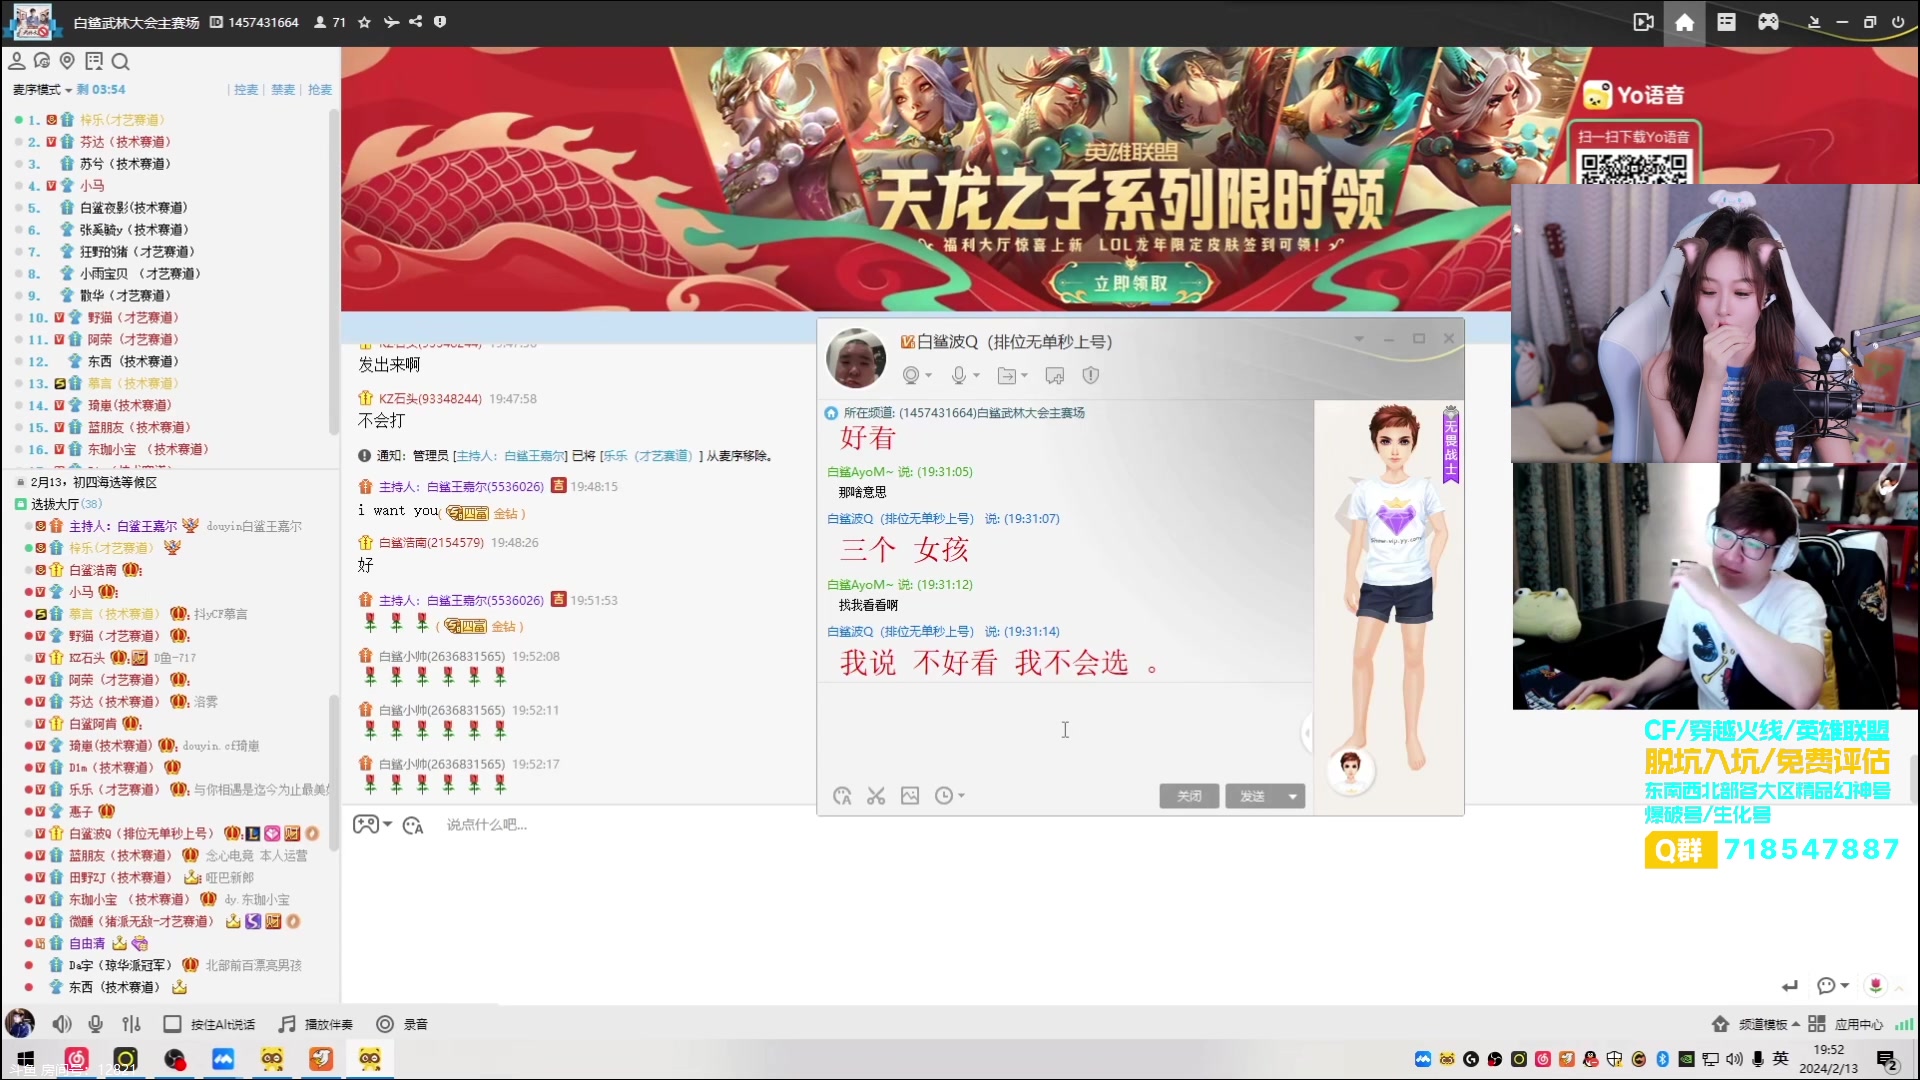
Task: Click the share channel icon in title bar
Action: tap(416, 22)
